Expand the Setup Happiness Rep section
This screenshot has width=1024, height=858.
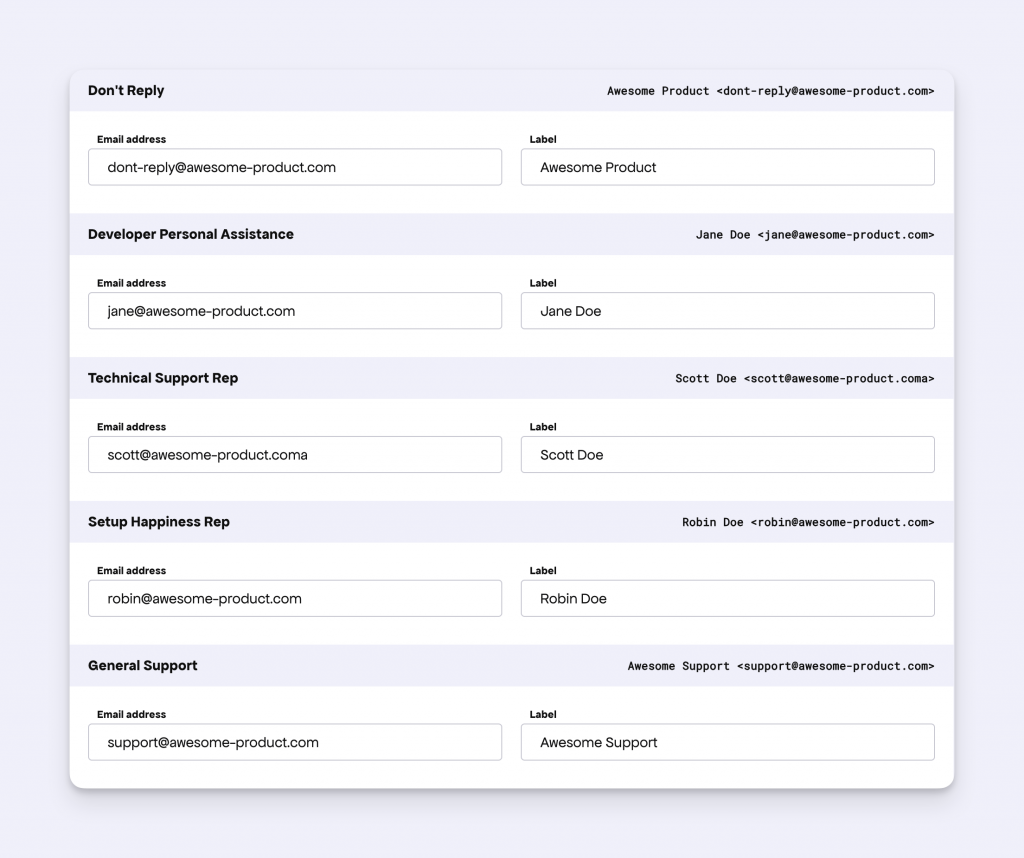(x=158, y=521)
